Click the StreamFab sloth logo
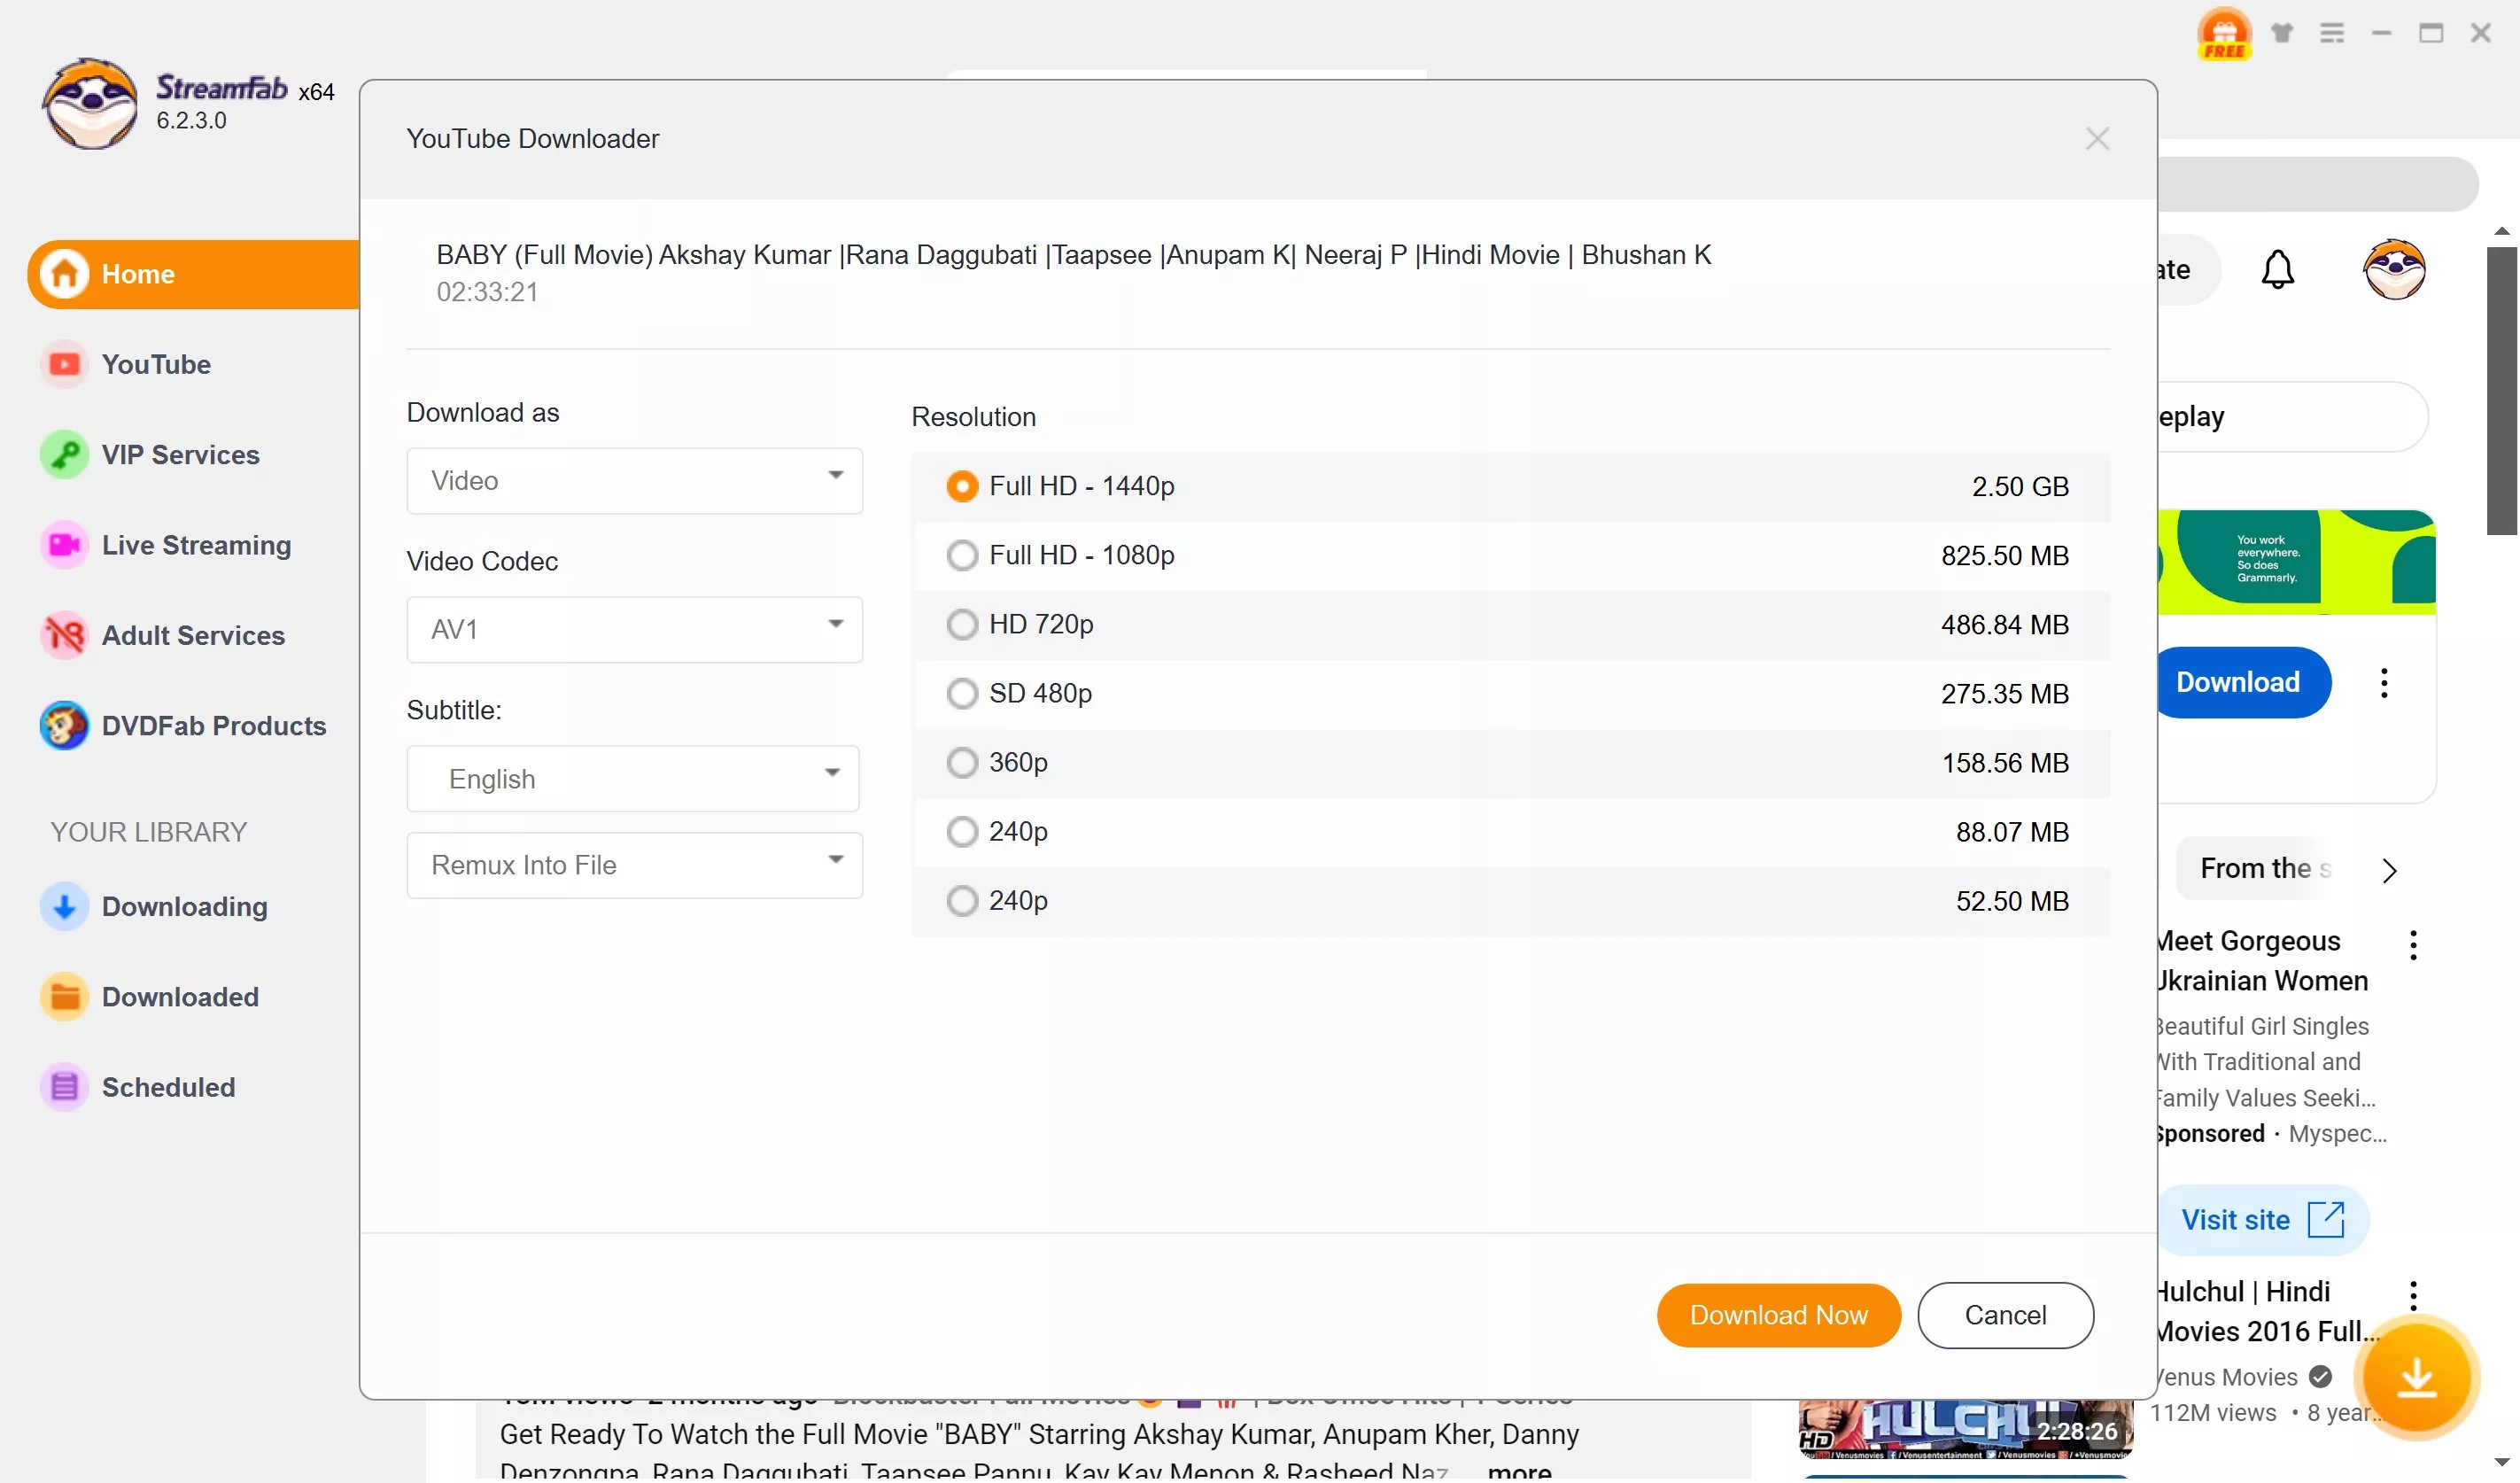 pyautogui.click(x=90, y=103)
